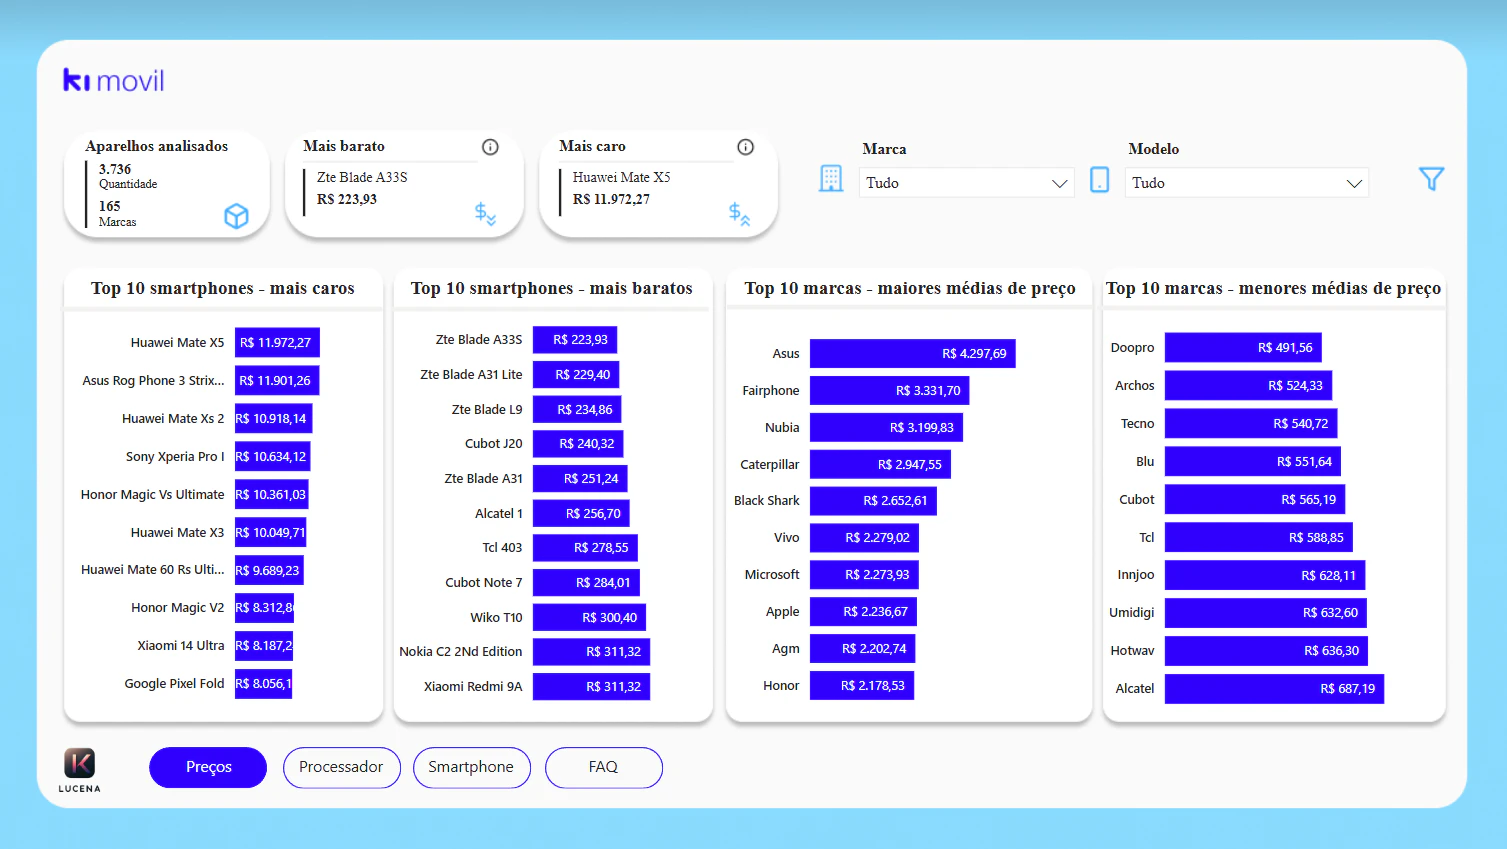The width and height of the screenshot is (1507, 849).
Task: Select the Honor Magic Vs Ultimate bar
Action: (271, 494)
